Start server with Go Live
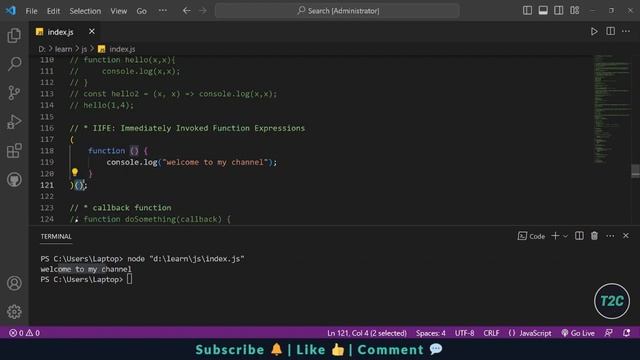Screen dimensions: 640x360 tap(578, 333)
